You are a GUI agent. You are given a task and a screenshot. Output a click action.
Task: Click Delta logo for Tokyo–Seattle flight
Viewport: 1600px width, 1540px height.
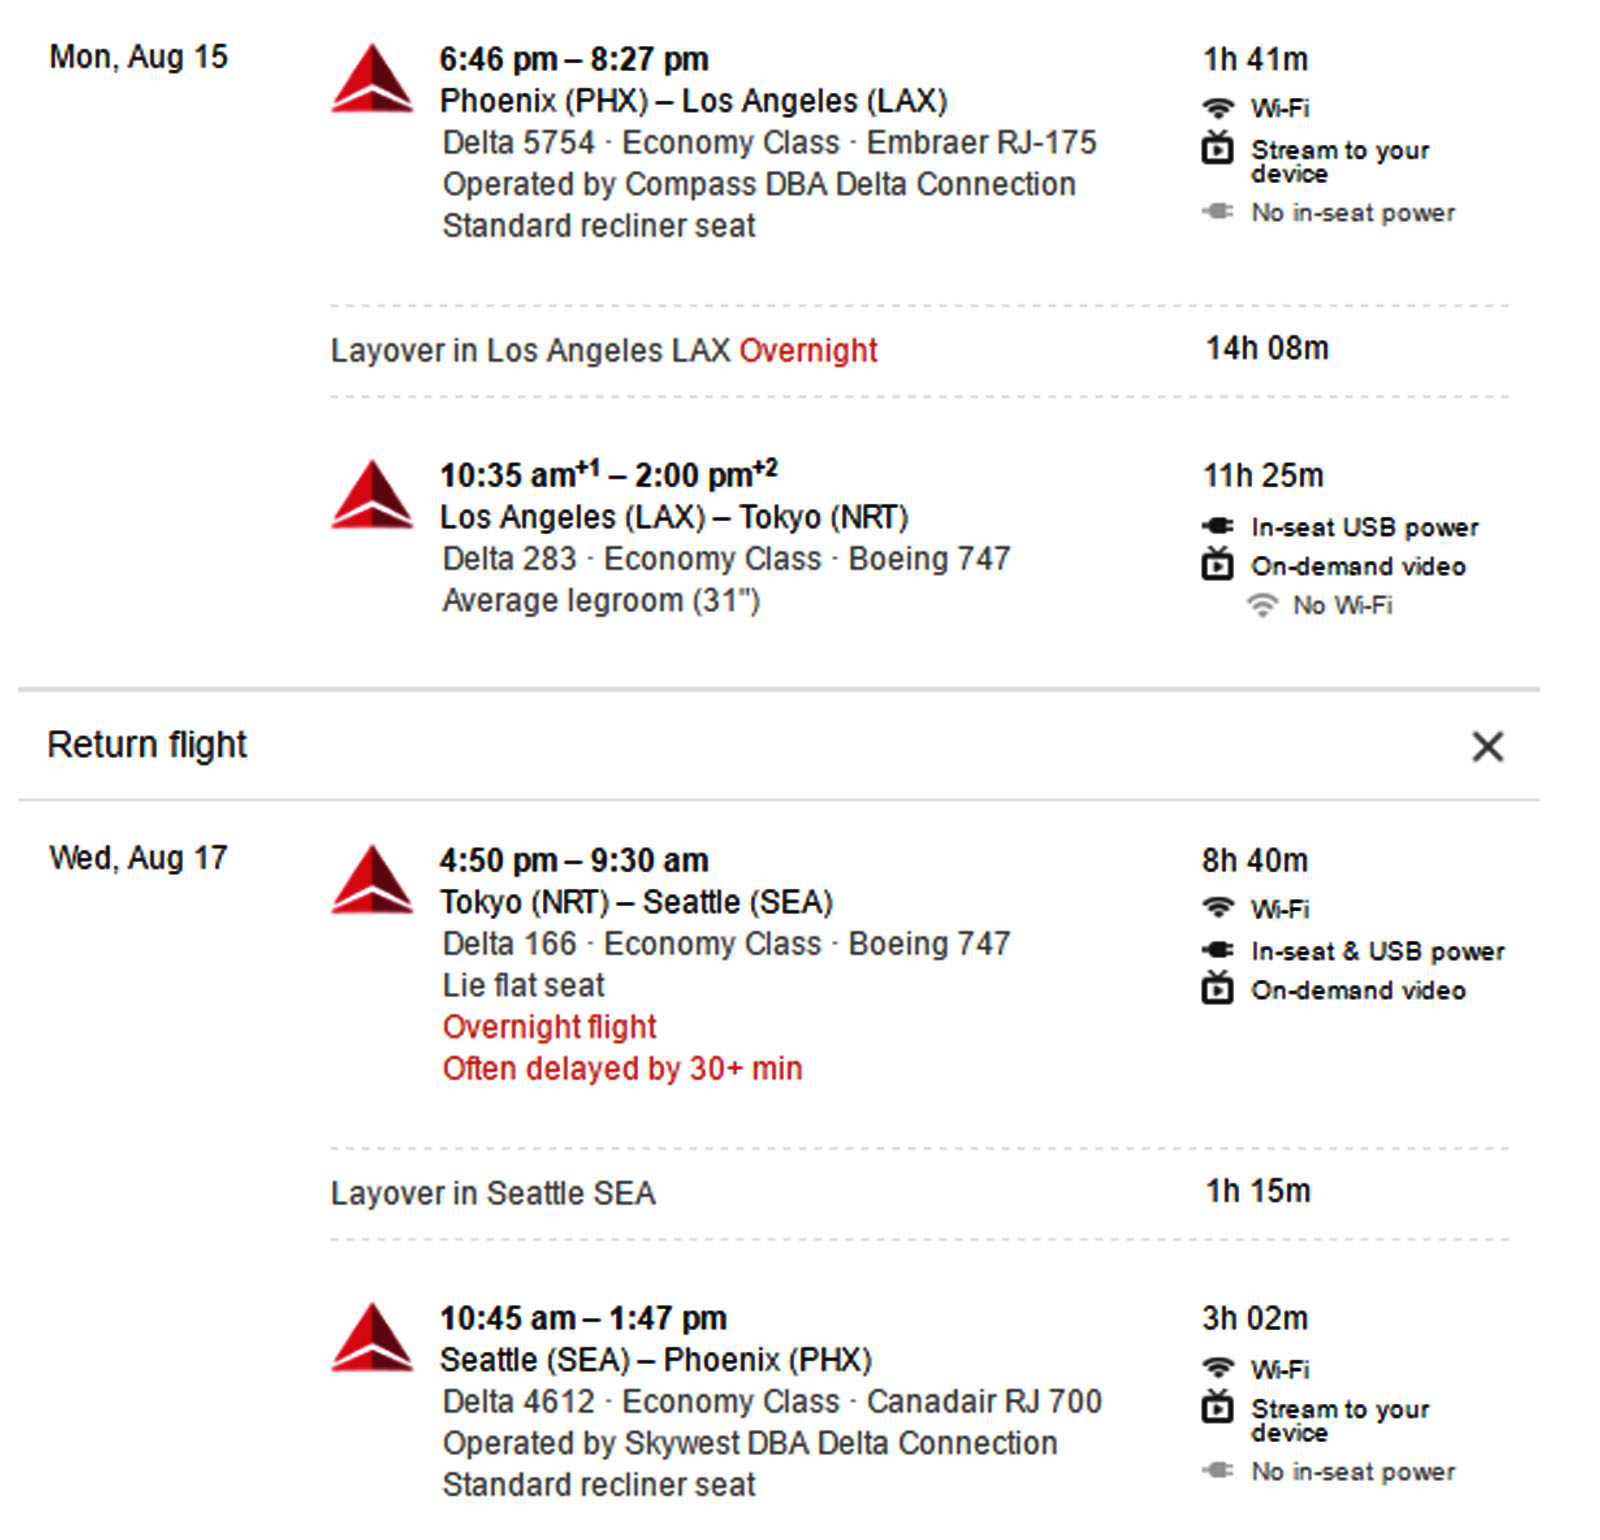(372, 880)
